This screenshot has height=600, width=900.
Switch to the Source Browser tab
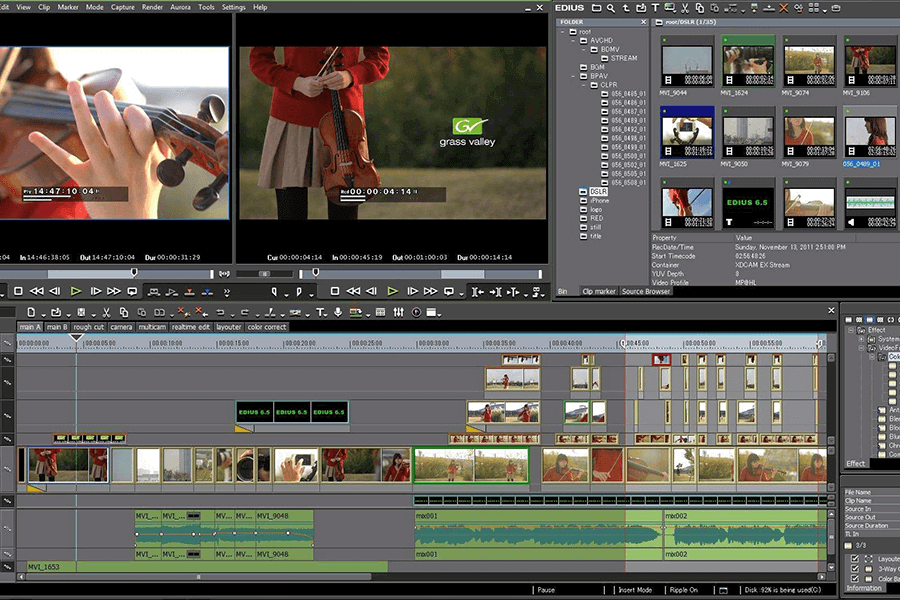[x=646, y=291]
